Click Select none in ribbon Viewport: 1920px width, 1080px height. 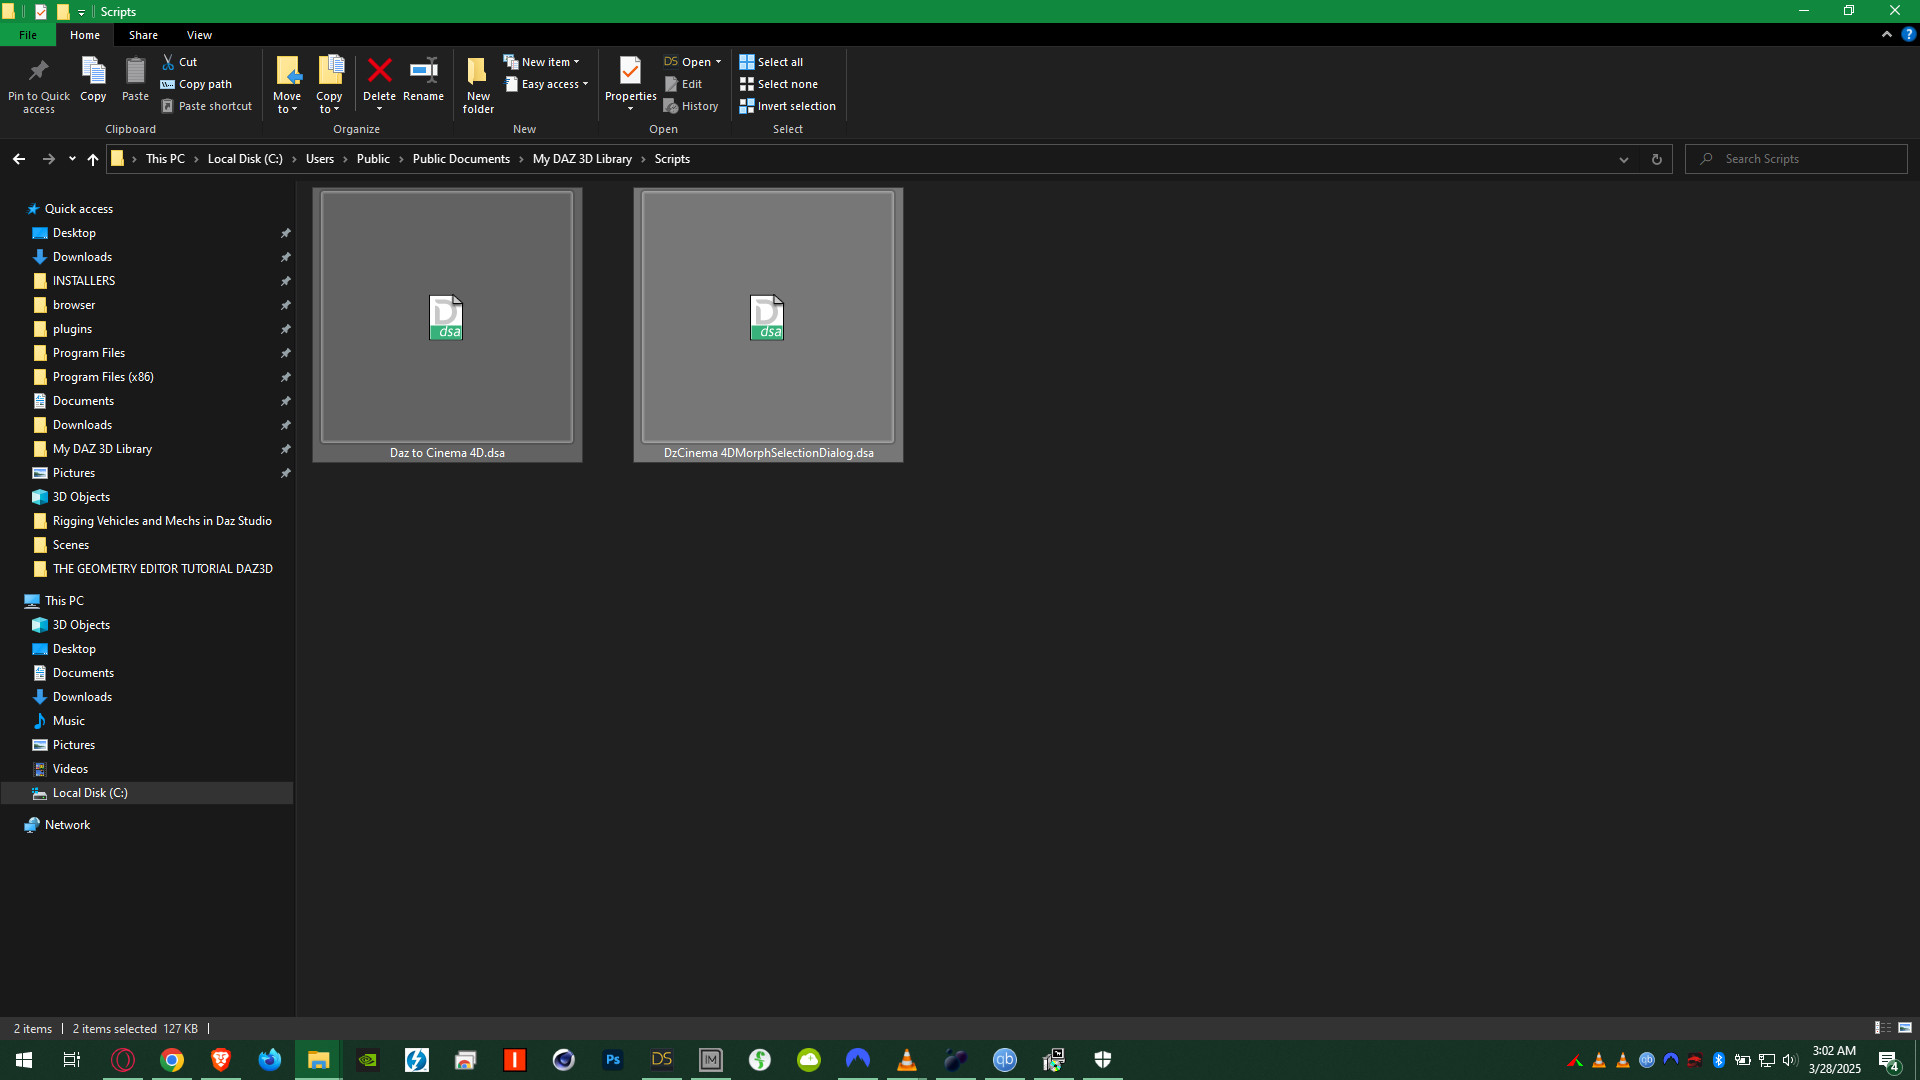(778, 84)
